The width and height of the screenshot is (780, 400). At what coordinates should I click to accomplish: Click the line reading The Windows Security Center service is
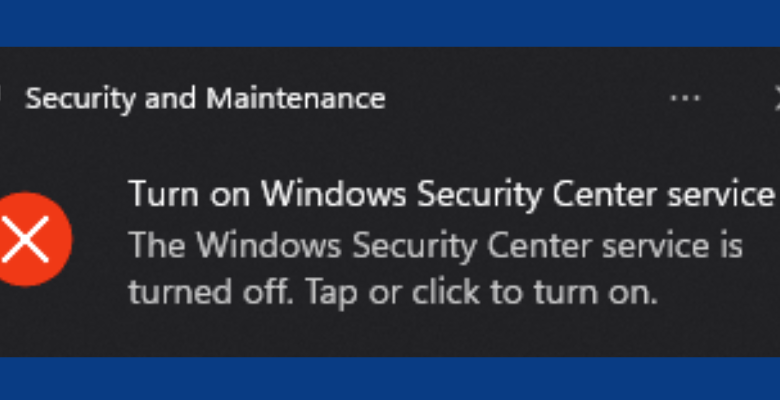pyautogui.click(x=435, y=244)
